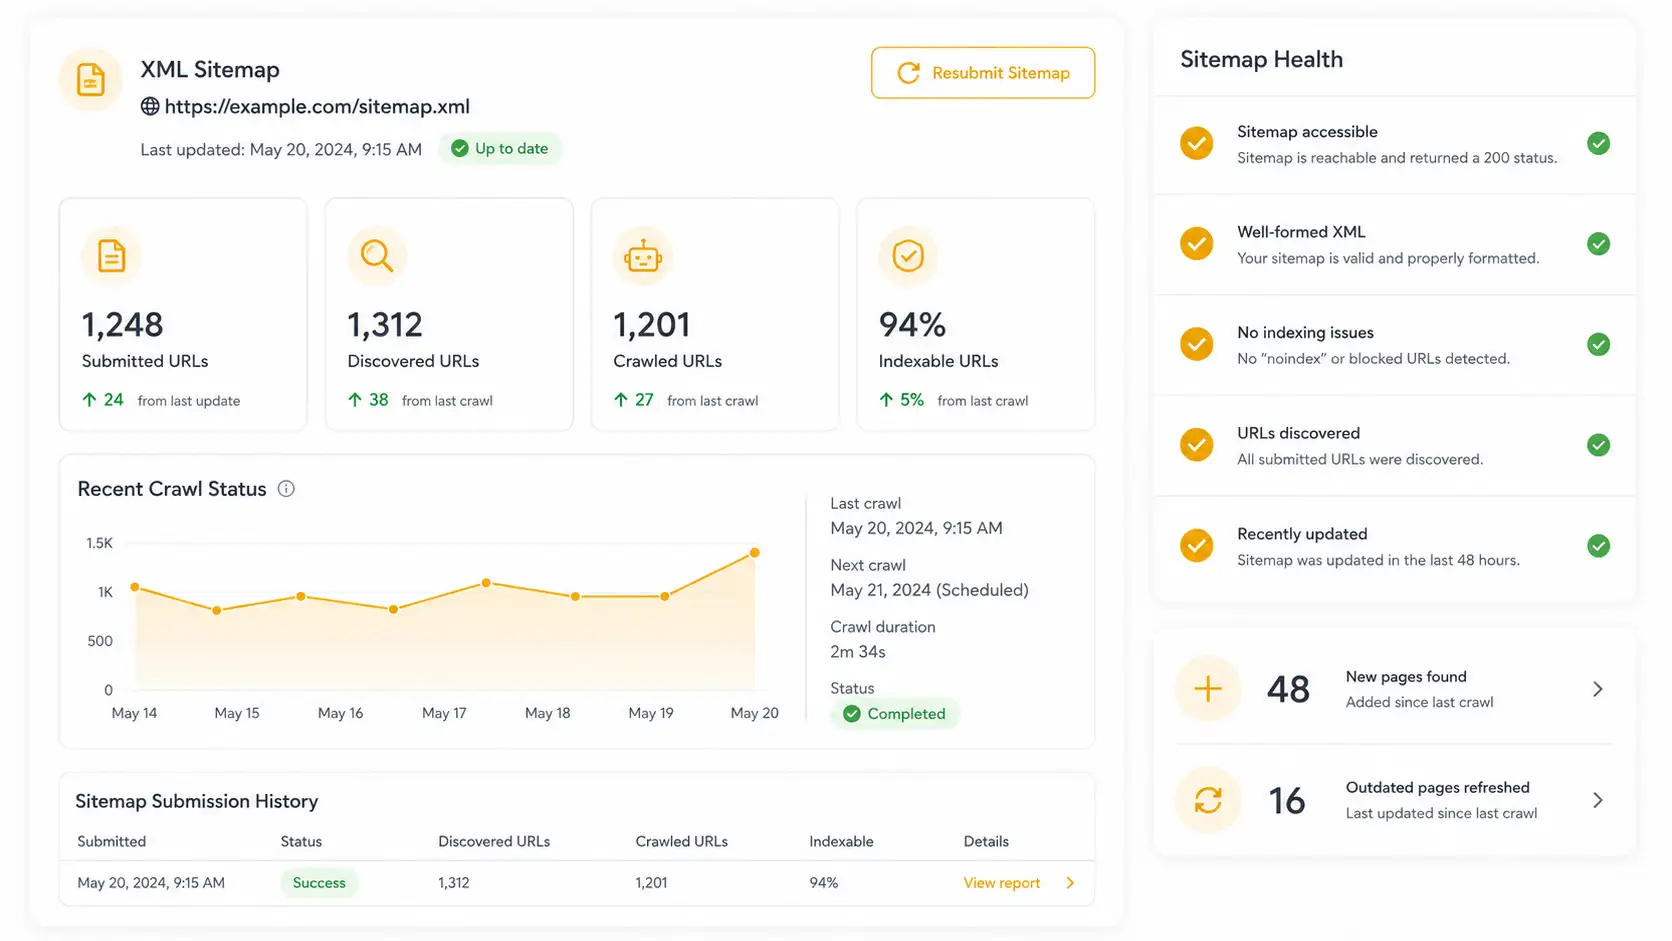Viewport: 1672px width, 941px height.
Task: Click the Submitted URLs document icon
Action: [111, 256]
